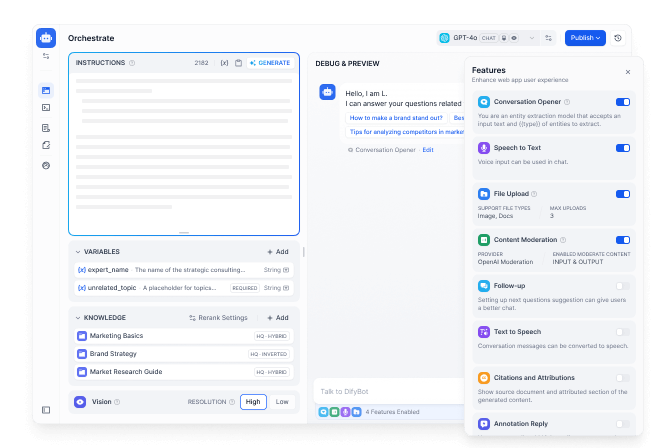The width and height of the screenshot is (664, 448).
Task: Copy instructions using the clipboard icon
Action: (x=238, y=63)
